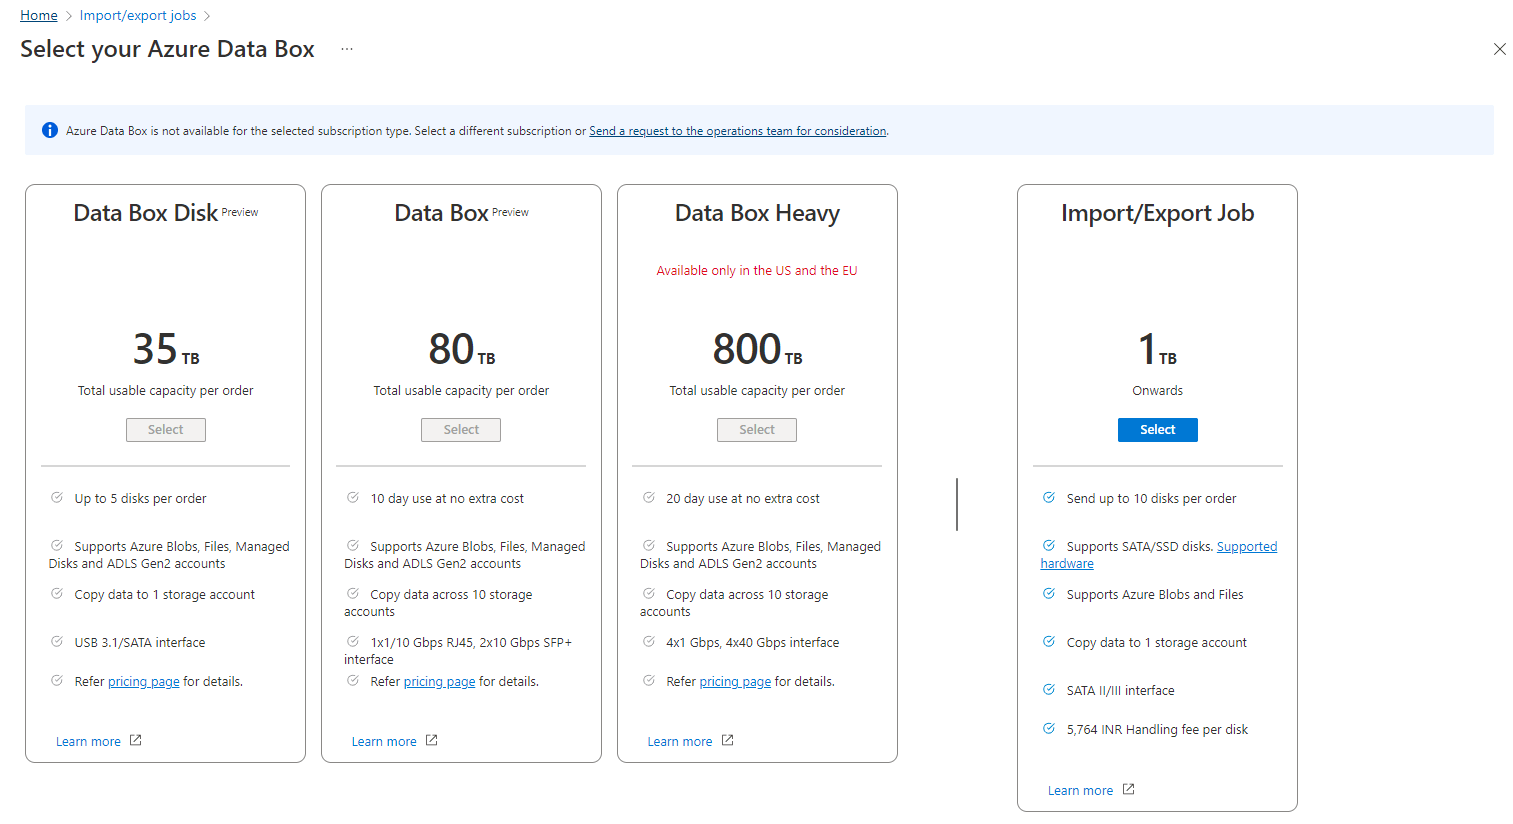Screen dimensions: 1513x824
Task: Click check icon beside 1x1/10 Gbps RJ45 interface
Action: [353, 641]
